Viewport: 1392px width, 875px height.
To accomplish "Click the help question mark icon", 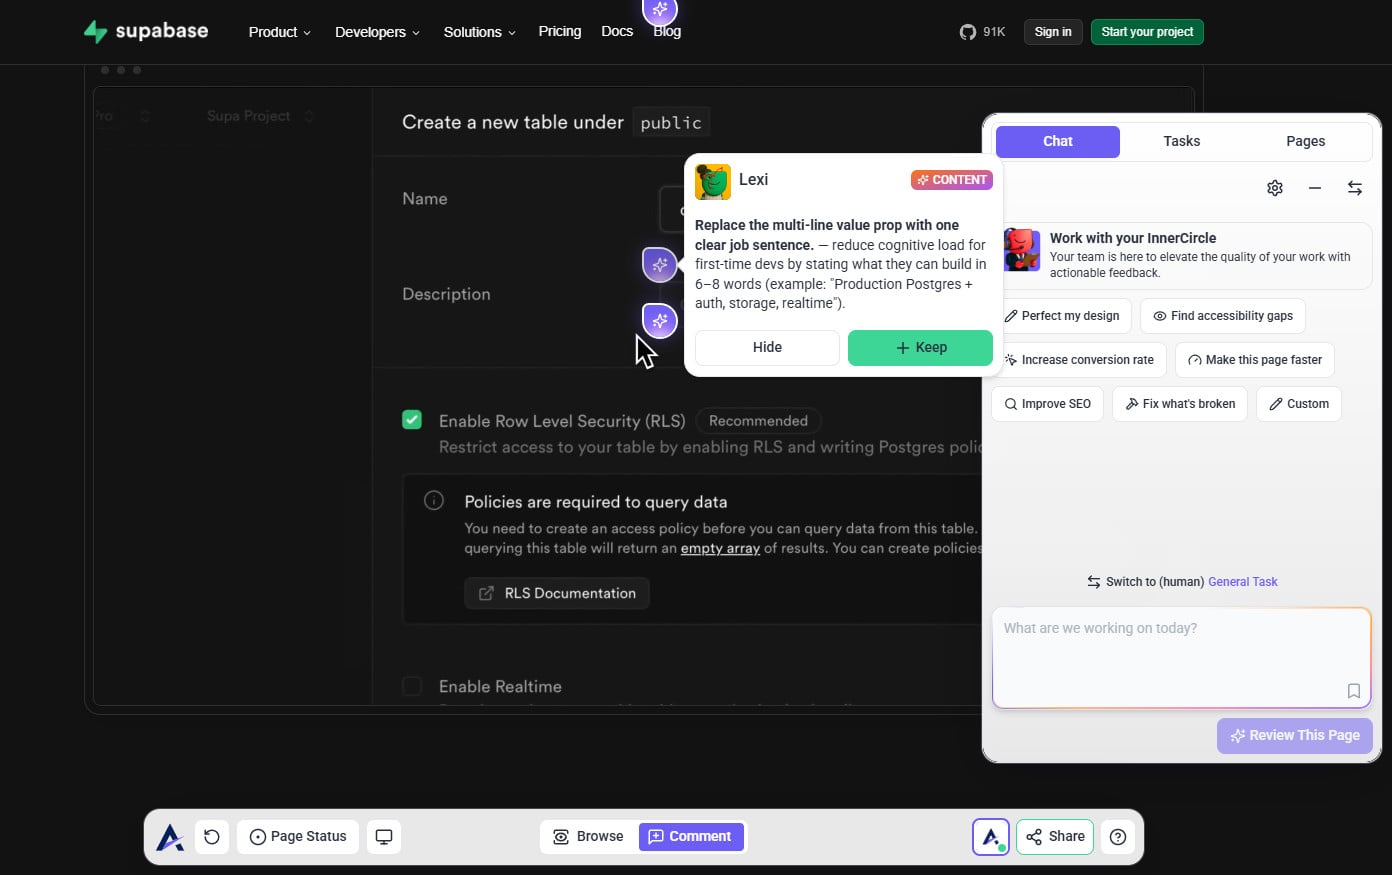I will (x=1118, y=837).
